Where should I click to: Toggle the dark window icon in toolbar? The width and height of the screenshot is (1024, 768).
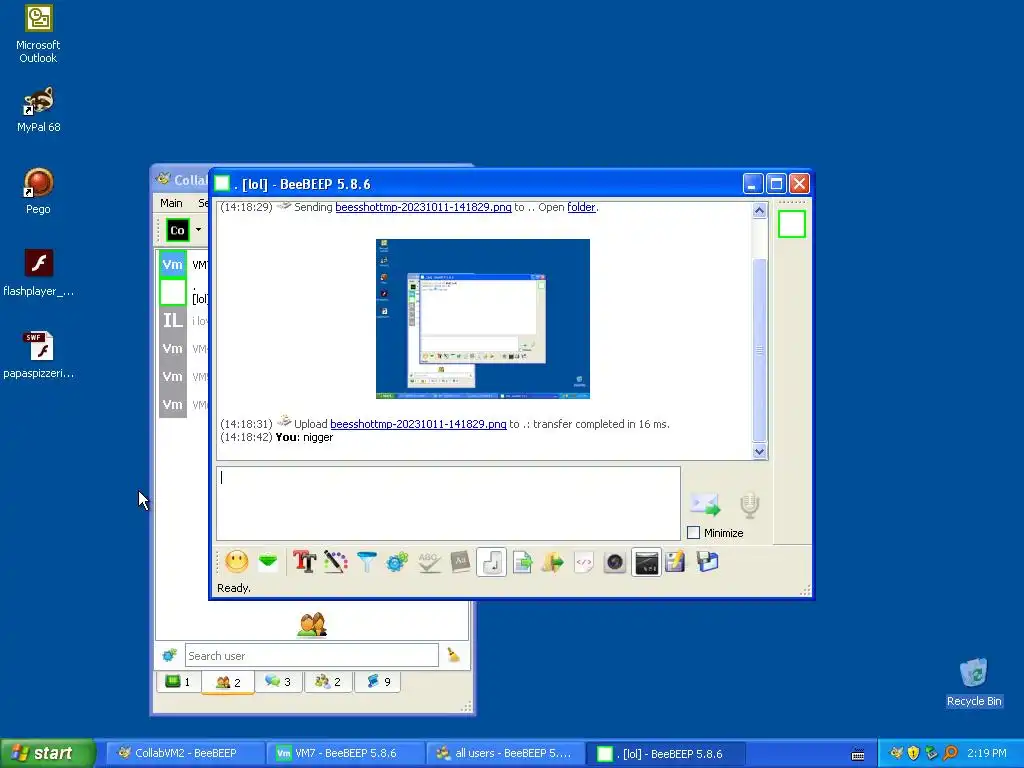pos(647,562)
